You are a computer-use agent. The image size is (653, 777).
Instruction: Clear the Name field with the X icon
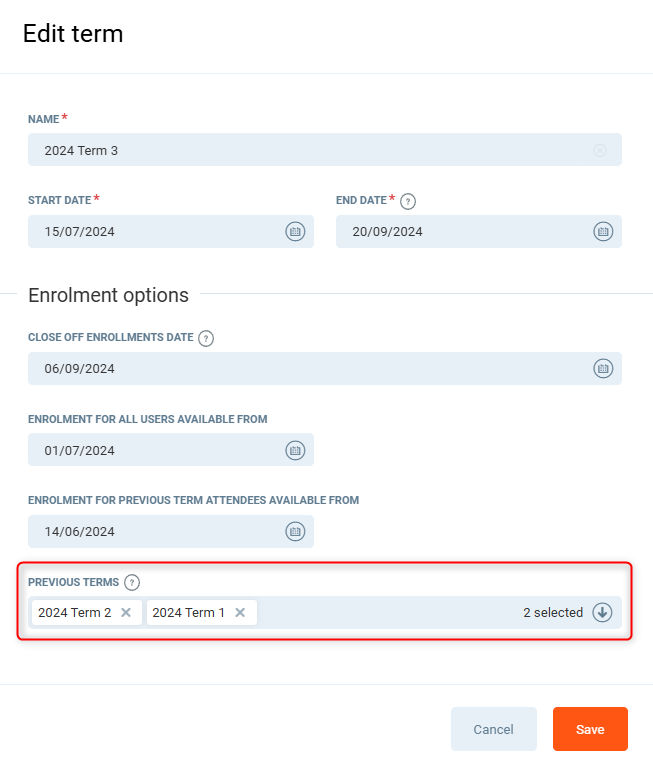tap(600, 150)
